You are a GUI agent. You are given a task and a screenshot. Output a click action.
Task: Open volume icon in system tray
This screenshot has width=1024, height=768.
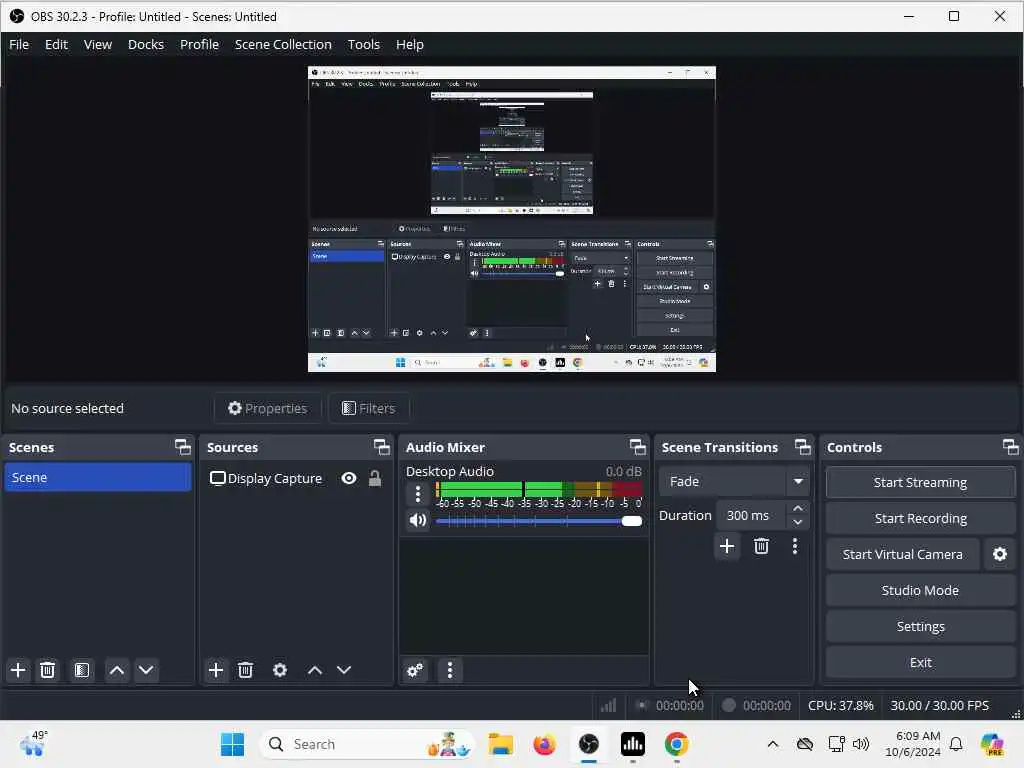pyautogui.click(x=861, y=744)
